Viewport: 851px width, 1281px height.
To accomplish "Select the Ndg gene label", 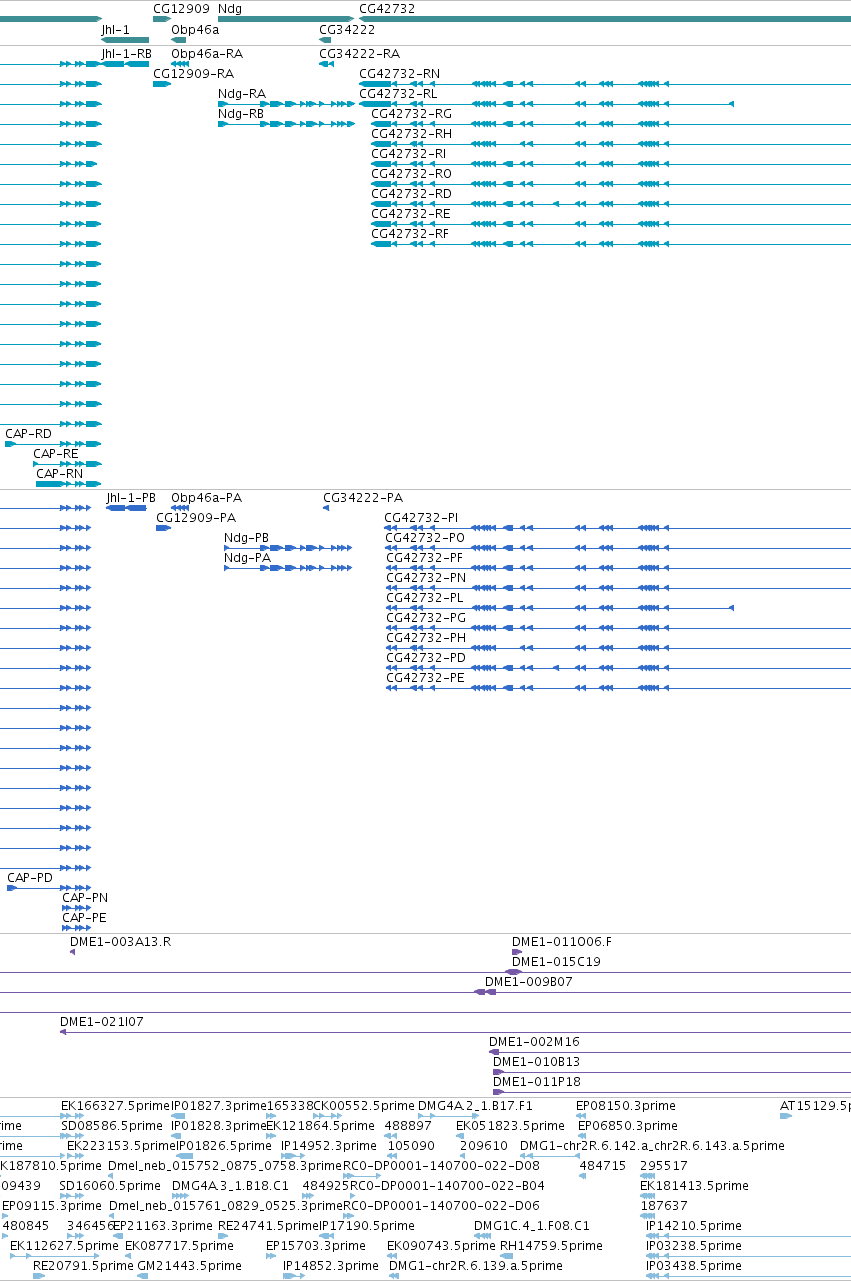I will pyautogui.click(x=229, y=8).
